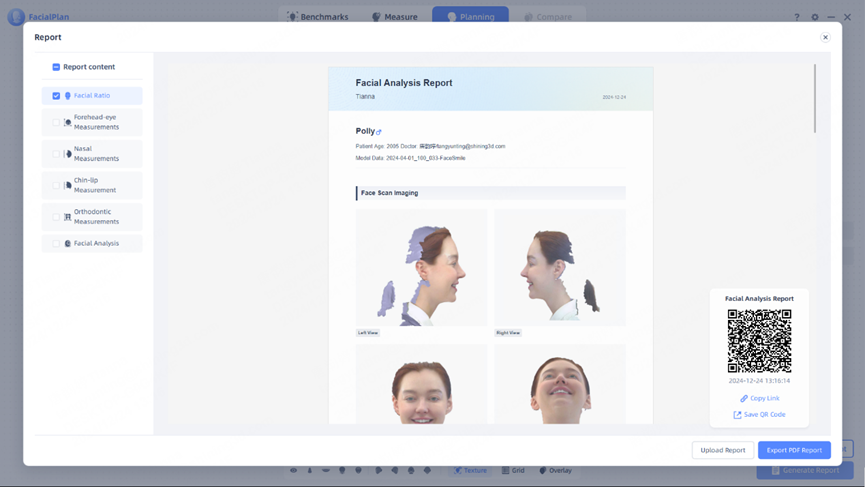Screen dimensions: 865x487
Task: Click the small blue icon next to Polly
Action: [x=379, y=132]
